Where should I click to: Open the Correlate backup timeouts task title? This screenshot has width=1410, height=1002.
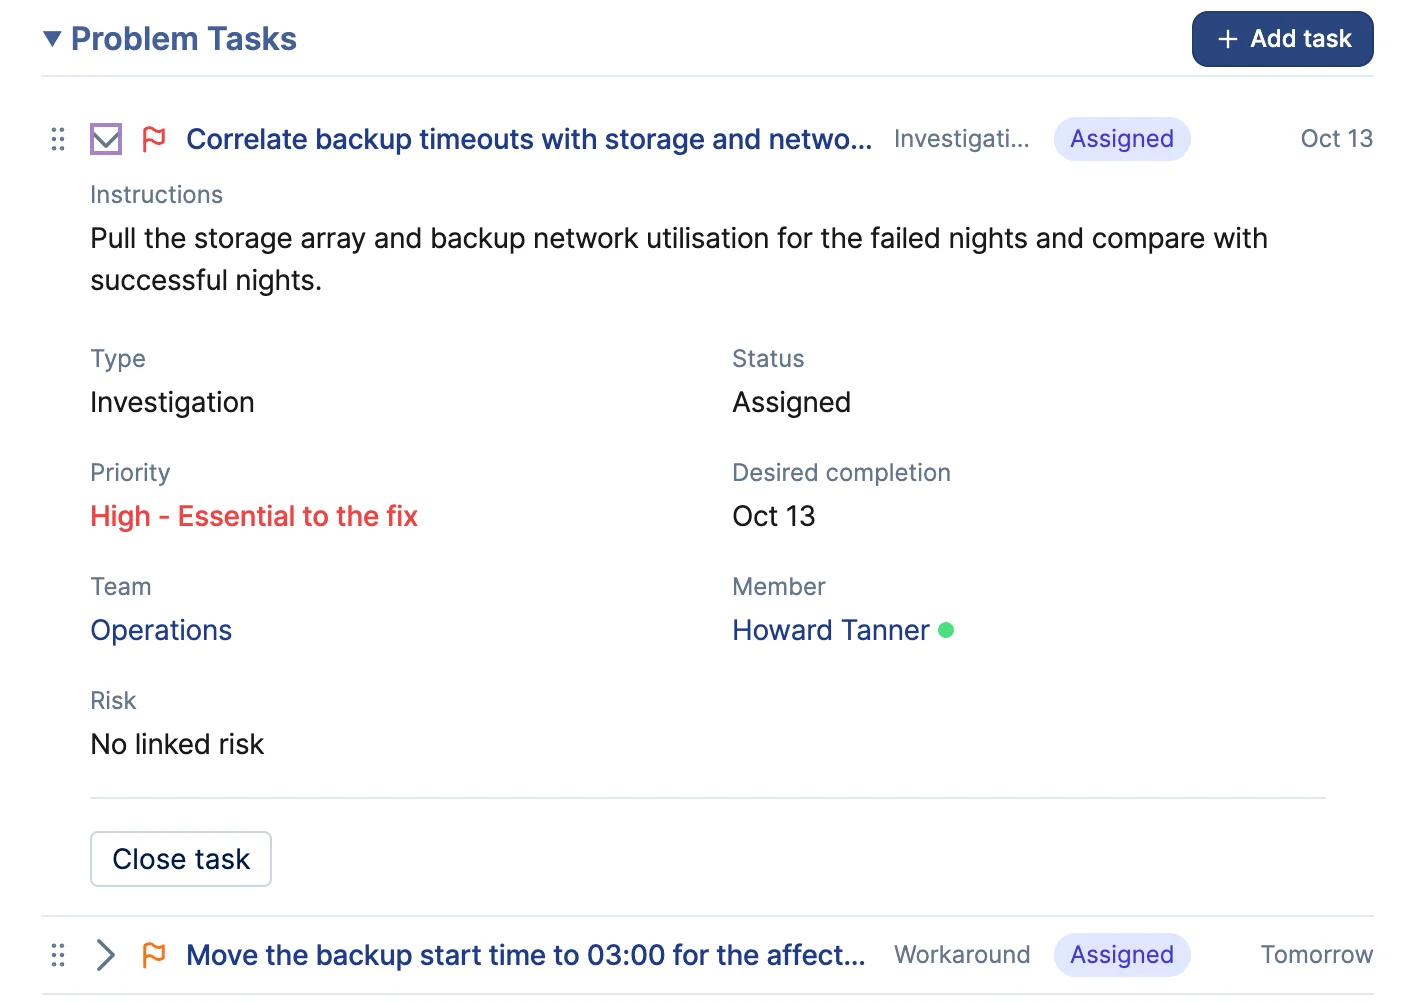tap(529, 139)
